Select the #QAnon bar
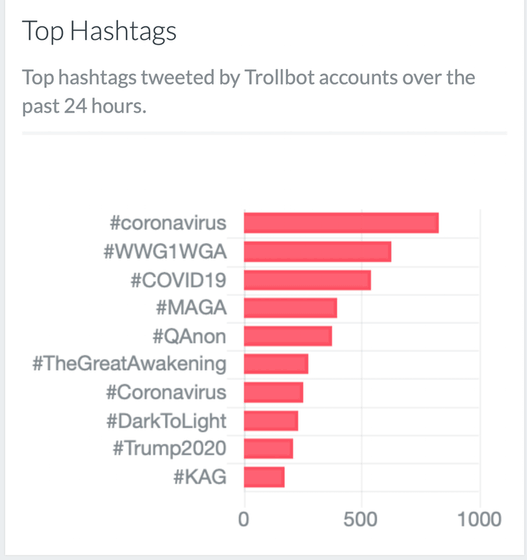527x560 pixels. [x=288, y=336]
